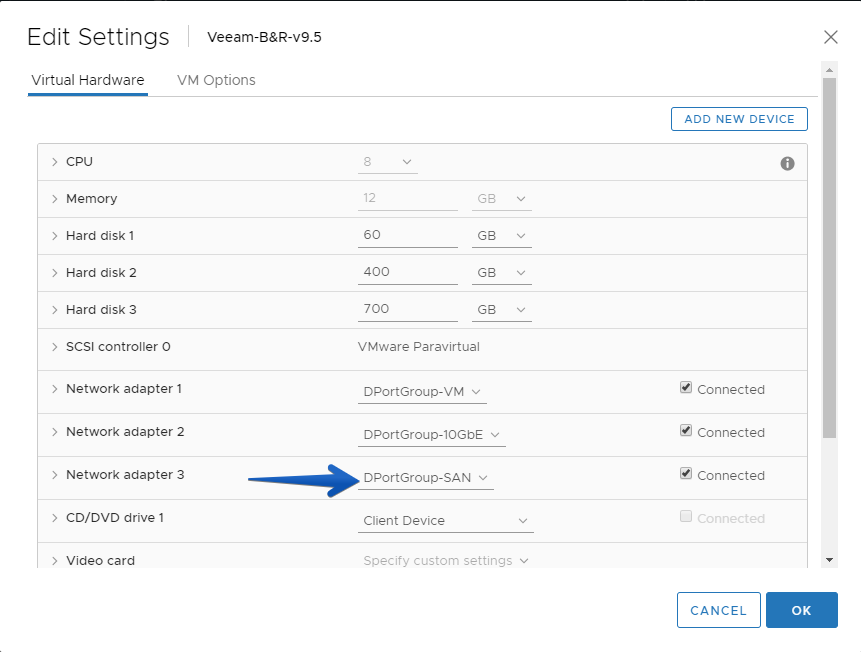Click the vertical scrollbar thumb

[829, 258]
